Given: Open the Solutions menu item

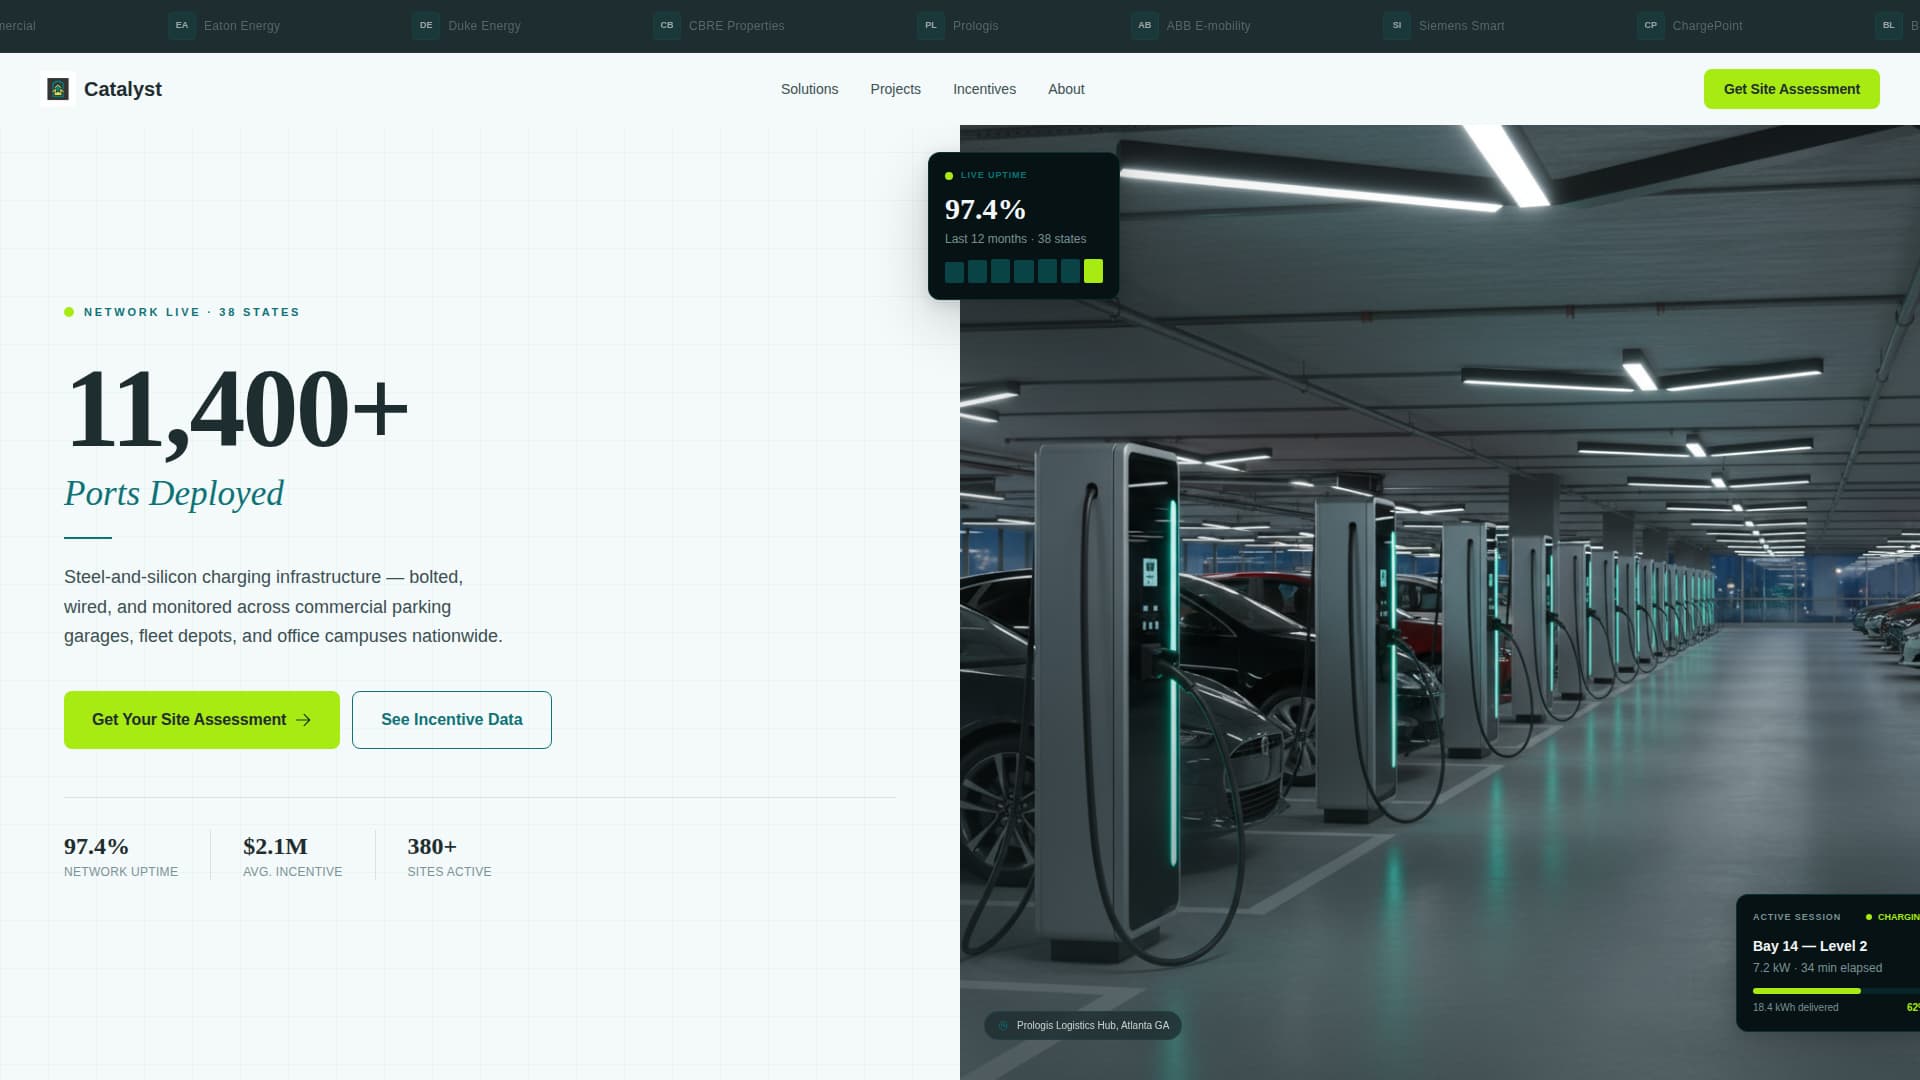Looking at the screenshot, I should 809,89.
